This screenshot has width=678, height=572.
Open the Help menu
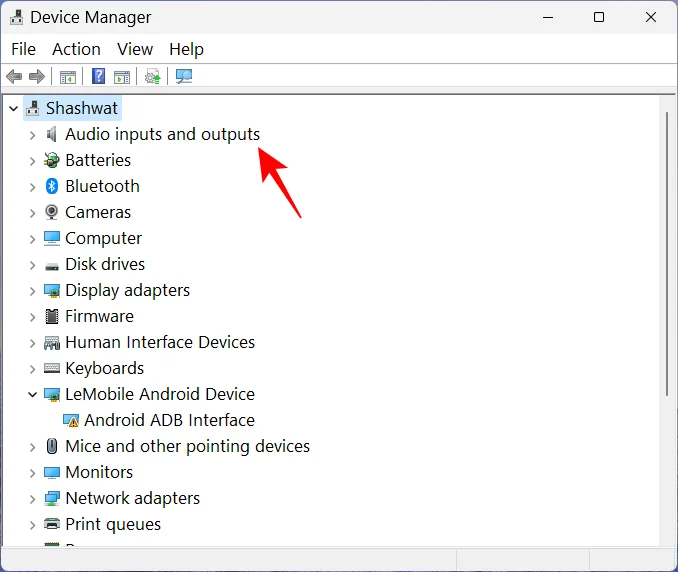[186, 49]
